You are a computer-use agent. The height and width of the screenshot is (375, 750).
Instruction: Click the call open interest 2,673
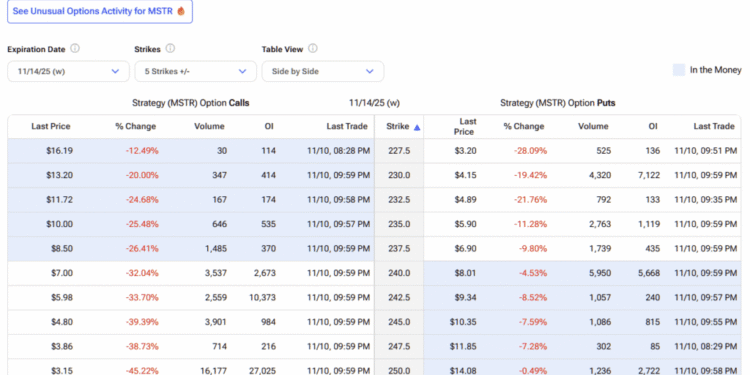(x=265, y=273)
